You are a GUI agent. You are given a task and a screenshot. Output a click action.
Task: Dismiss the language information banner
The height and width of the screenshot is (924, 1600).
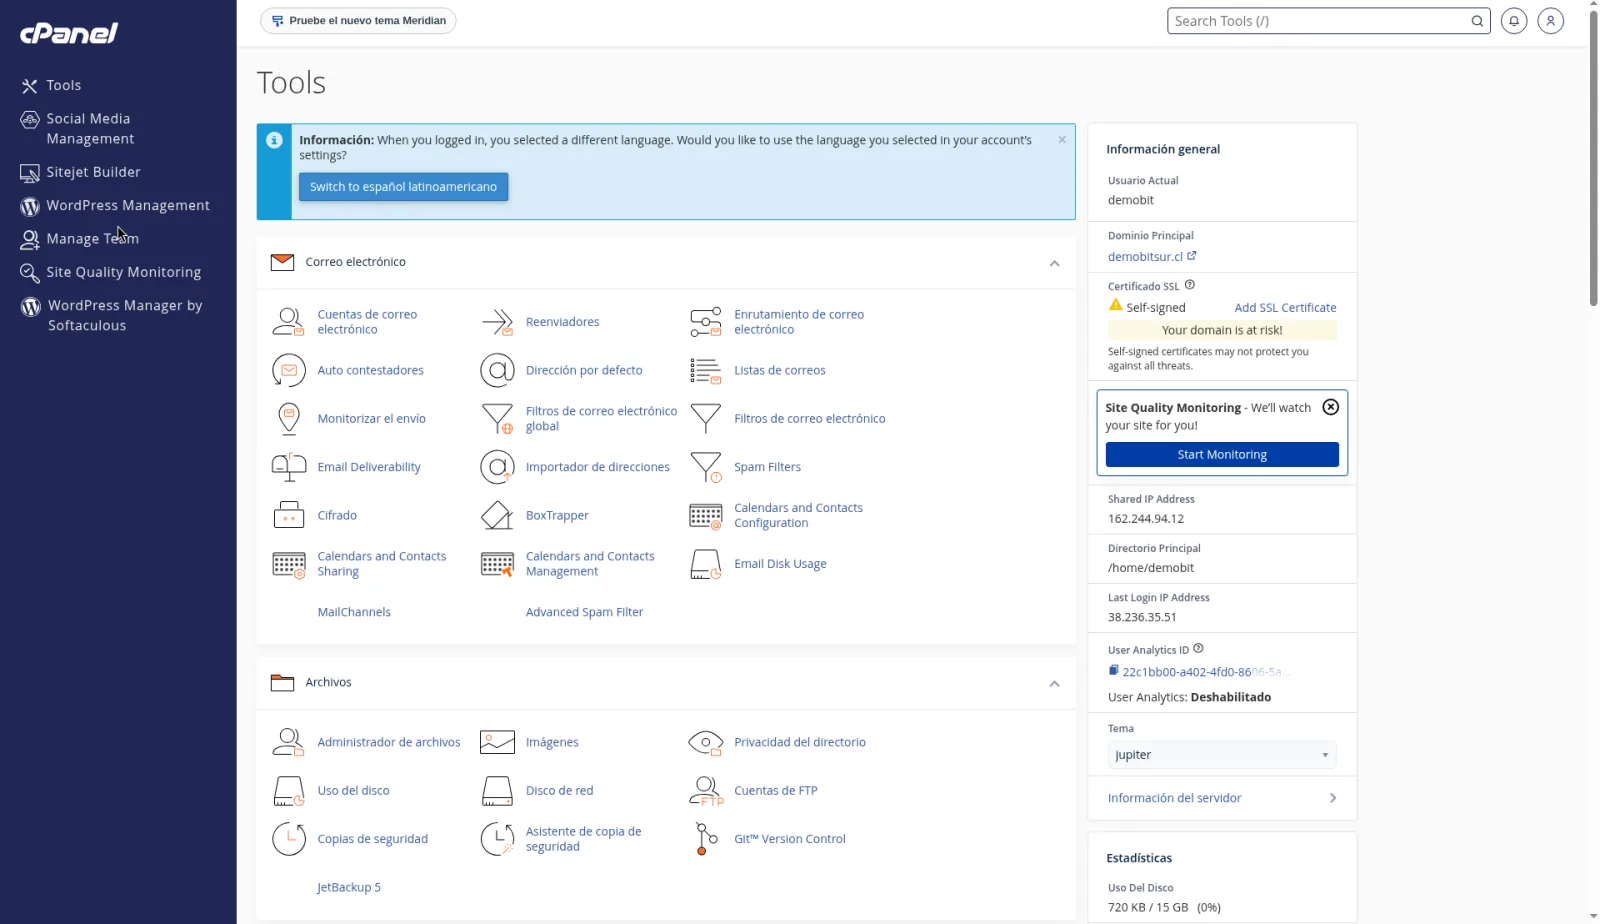[x=1062, y=140]
